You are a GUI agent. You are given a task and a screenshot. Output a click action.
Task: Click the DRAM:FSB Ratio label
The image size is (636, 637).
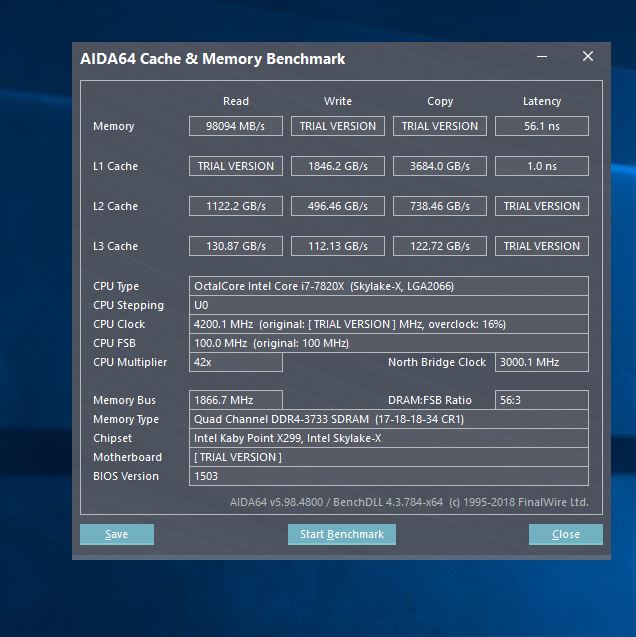click(430, 400)
